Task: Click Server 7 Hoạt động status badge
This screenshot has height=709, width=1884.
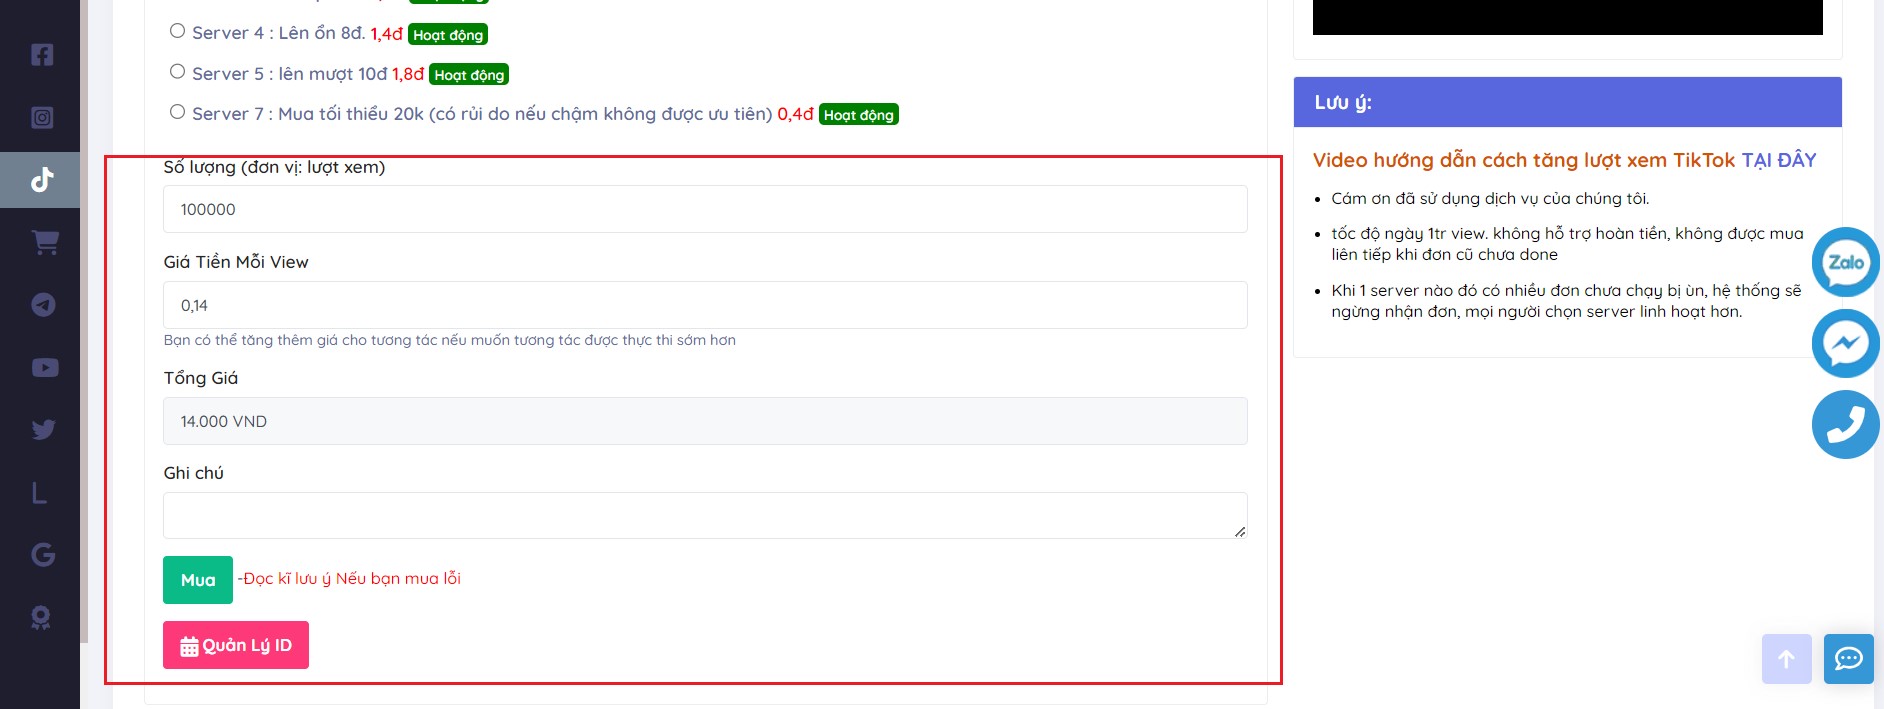Action: 859,115
